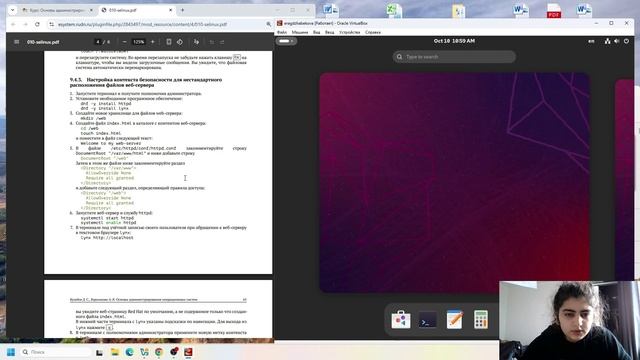Screen dimensions: 640x360
Task: Open the Файл menu in VirtualBox
Action: tap(282, 32)
